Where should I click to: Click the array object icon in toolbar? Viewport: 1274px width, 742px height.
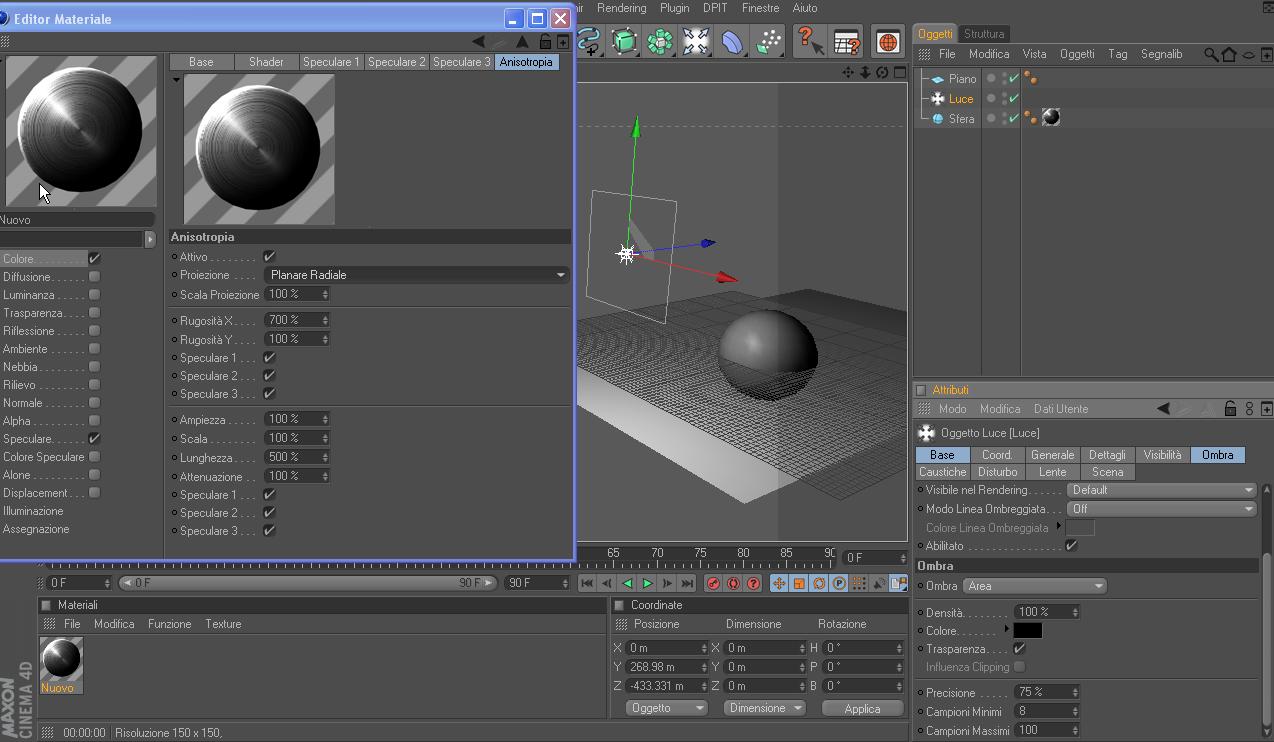660,41
